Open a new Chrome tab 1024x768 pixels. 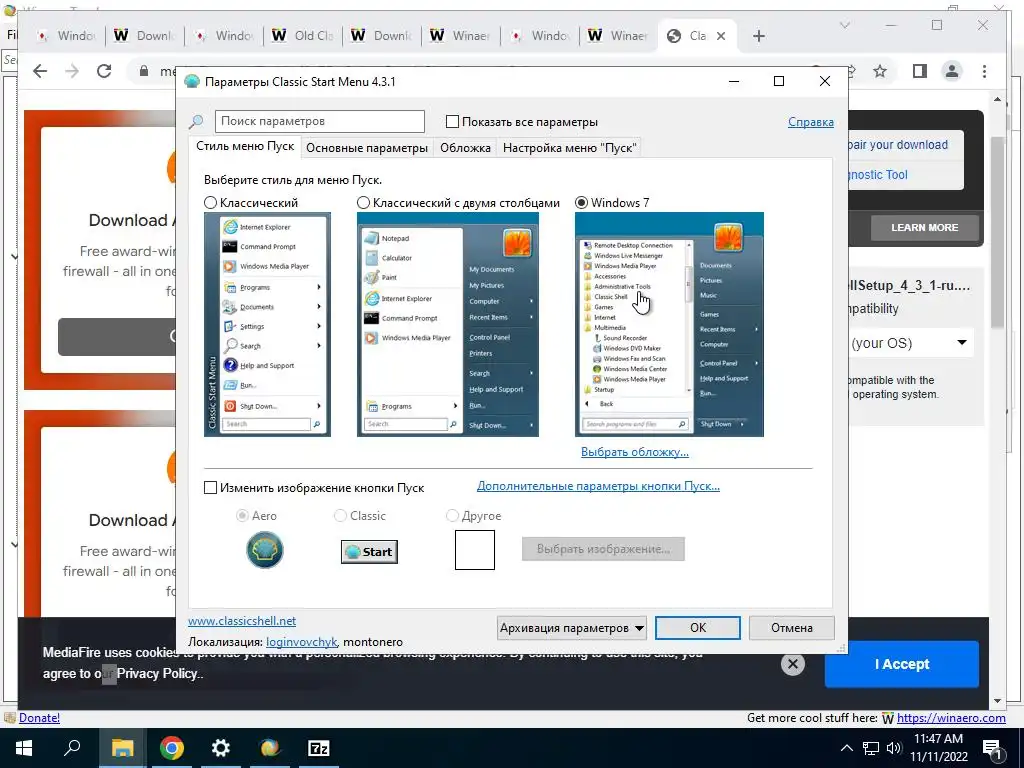click(x=758, y=36)
